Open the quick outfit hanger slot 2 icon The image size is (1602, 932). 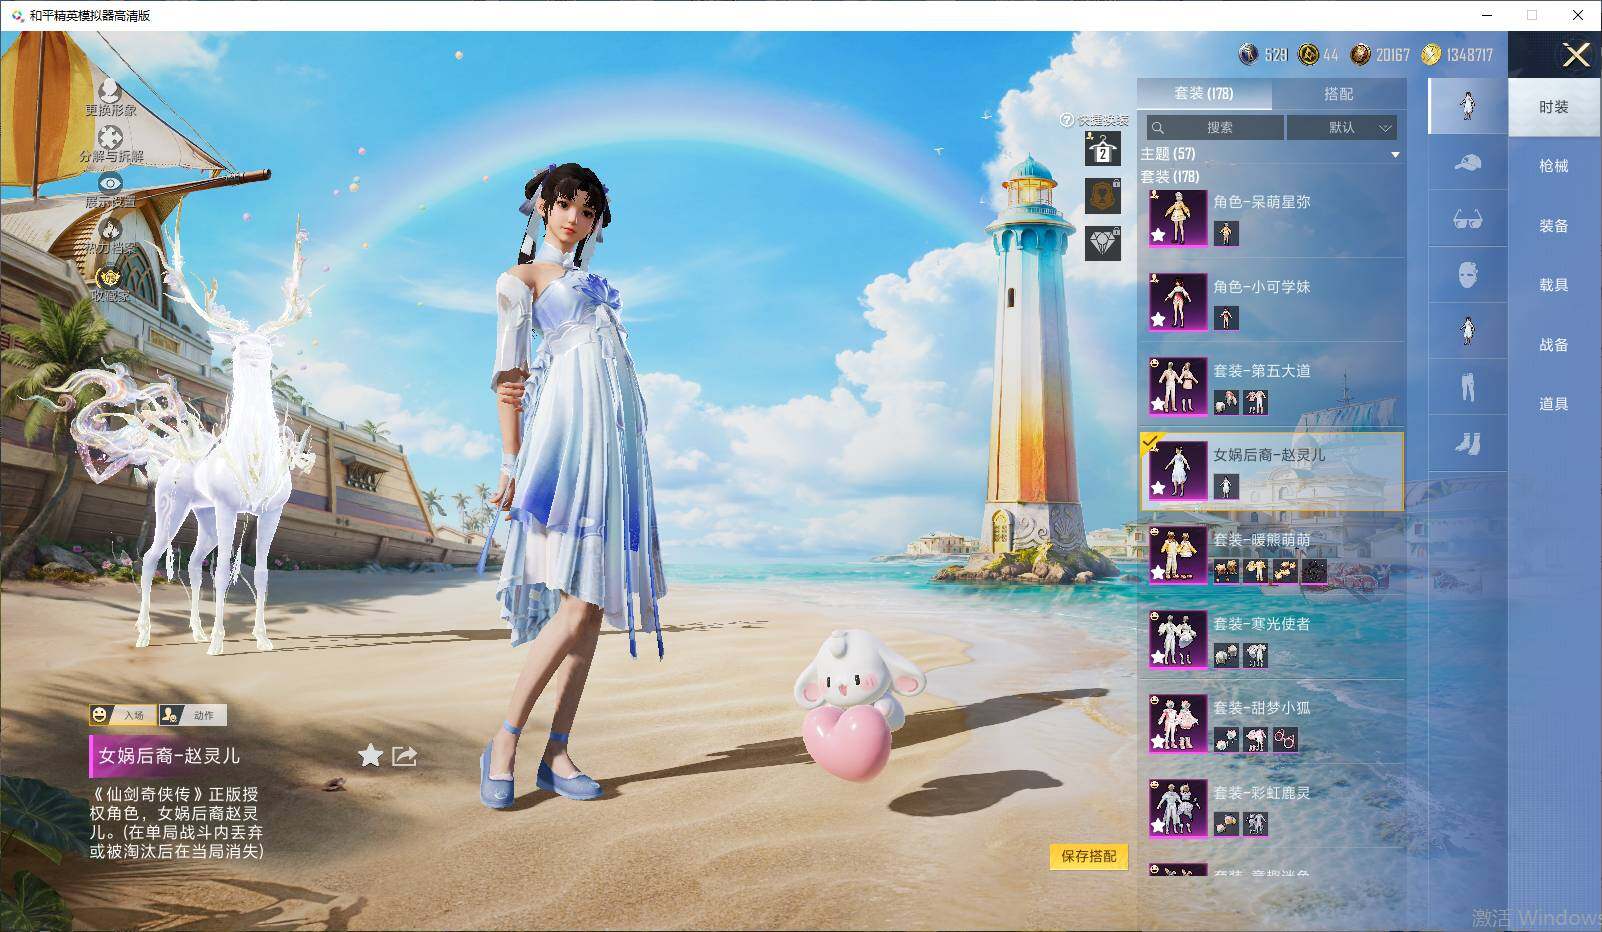tap(1103, 150)
